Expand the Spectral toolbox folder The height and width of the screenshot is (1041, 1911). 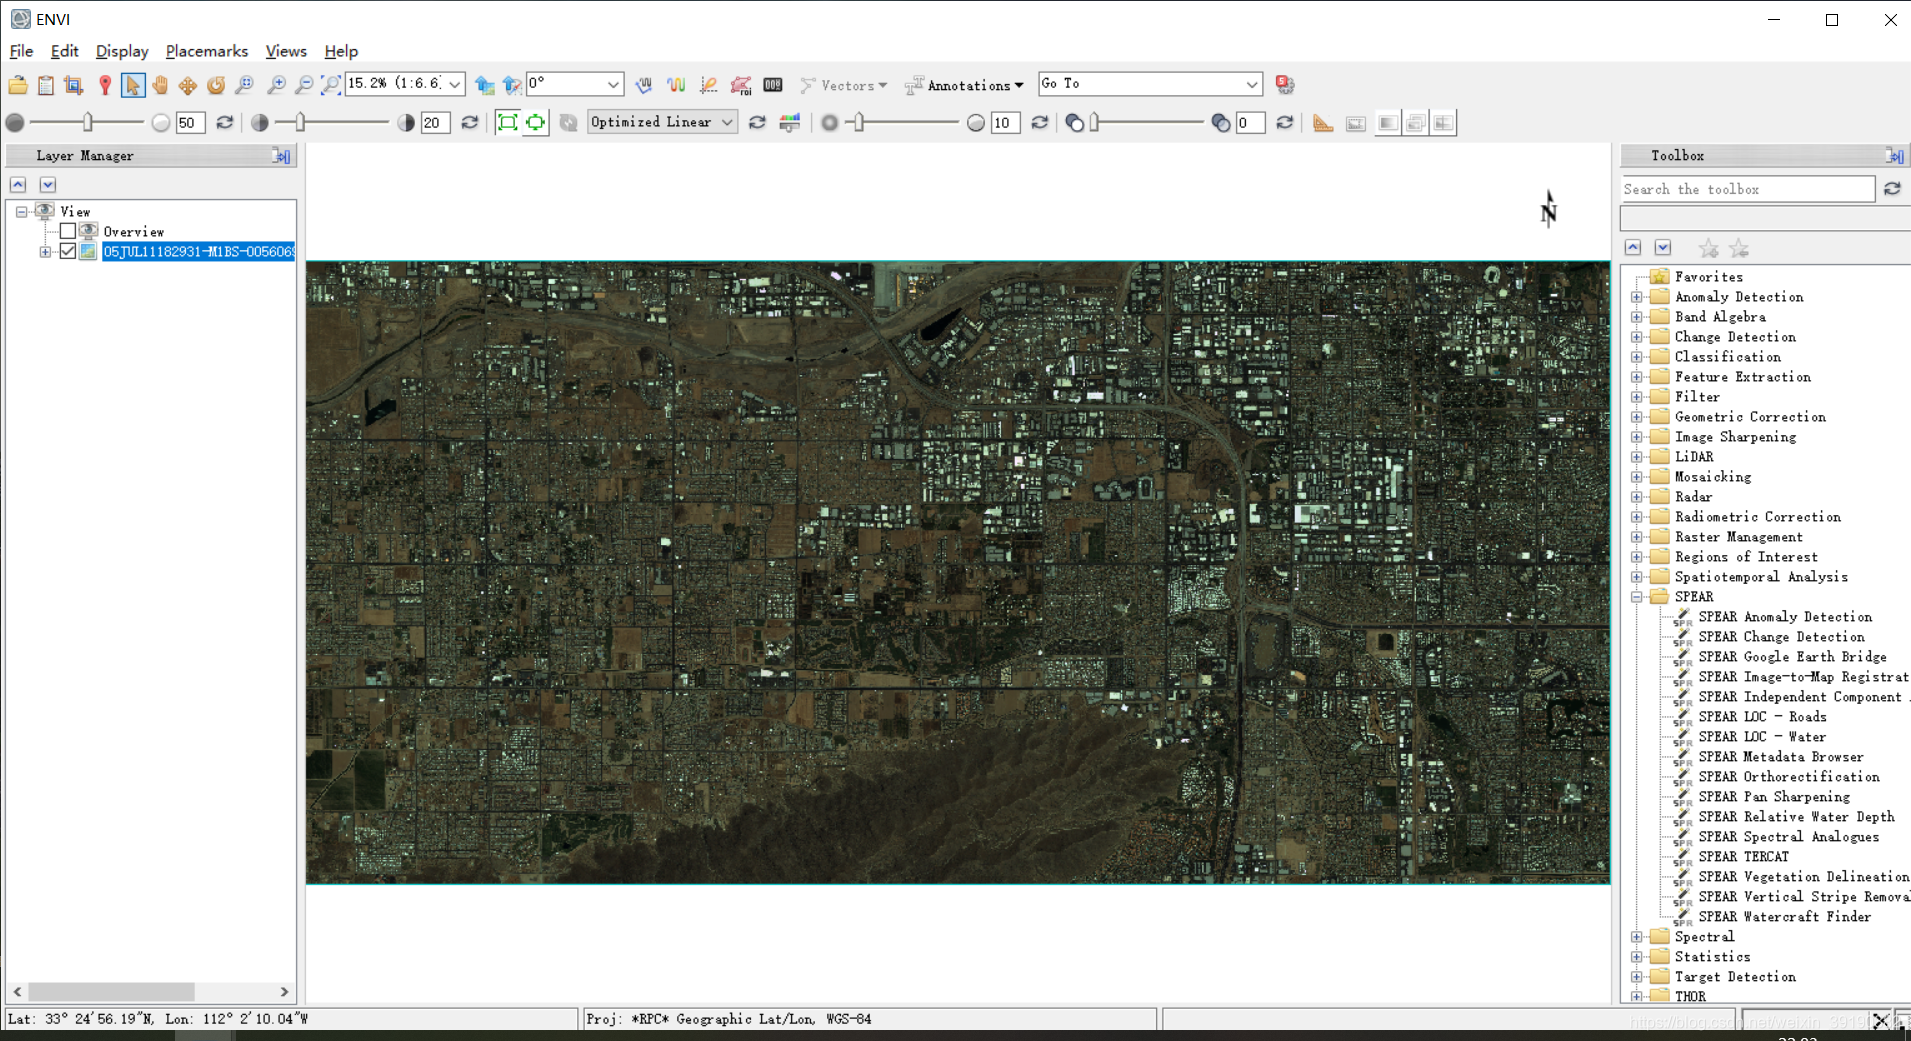click(x=1636, y=937)
